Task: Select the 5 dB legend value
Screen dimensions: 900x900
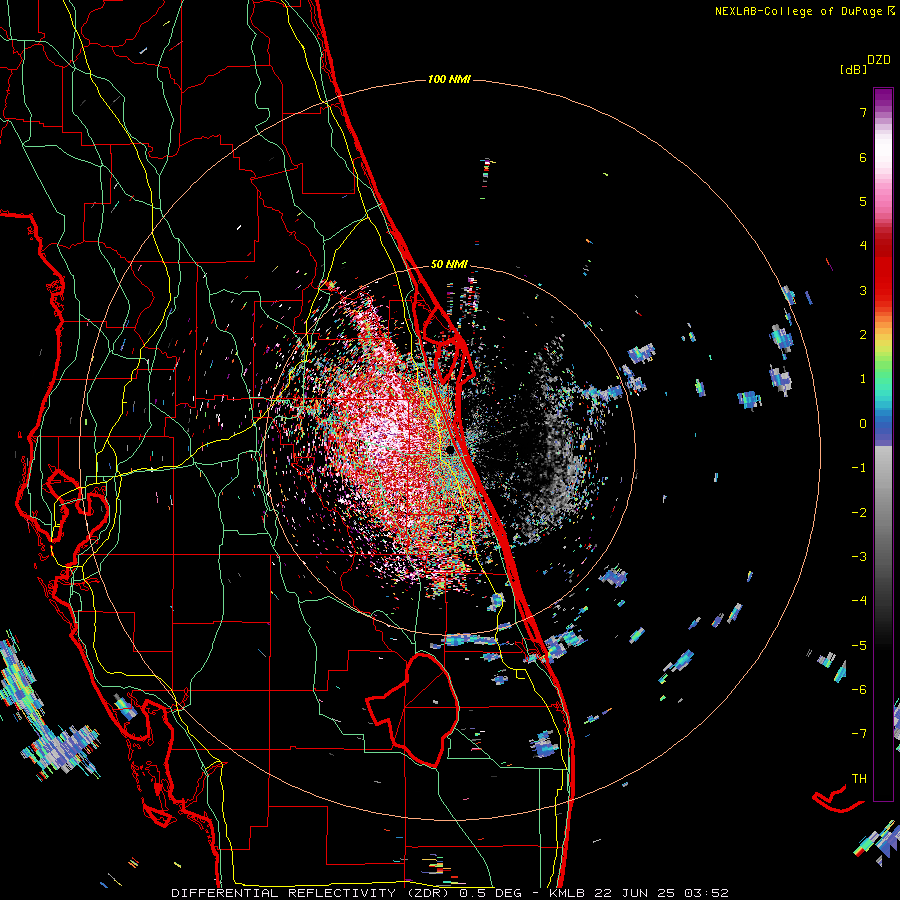Action: click(863, 201)
